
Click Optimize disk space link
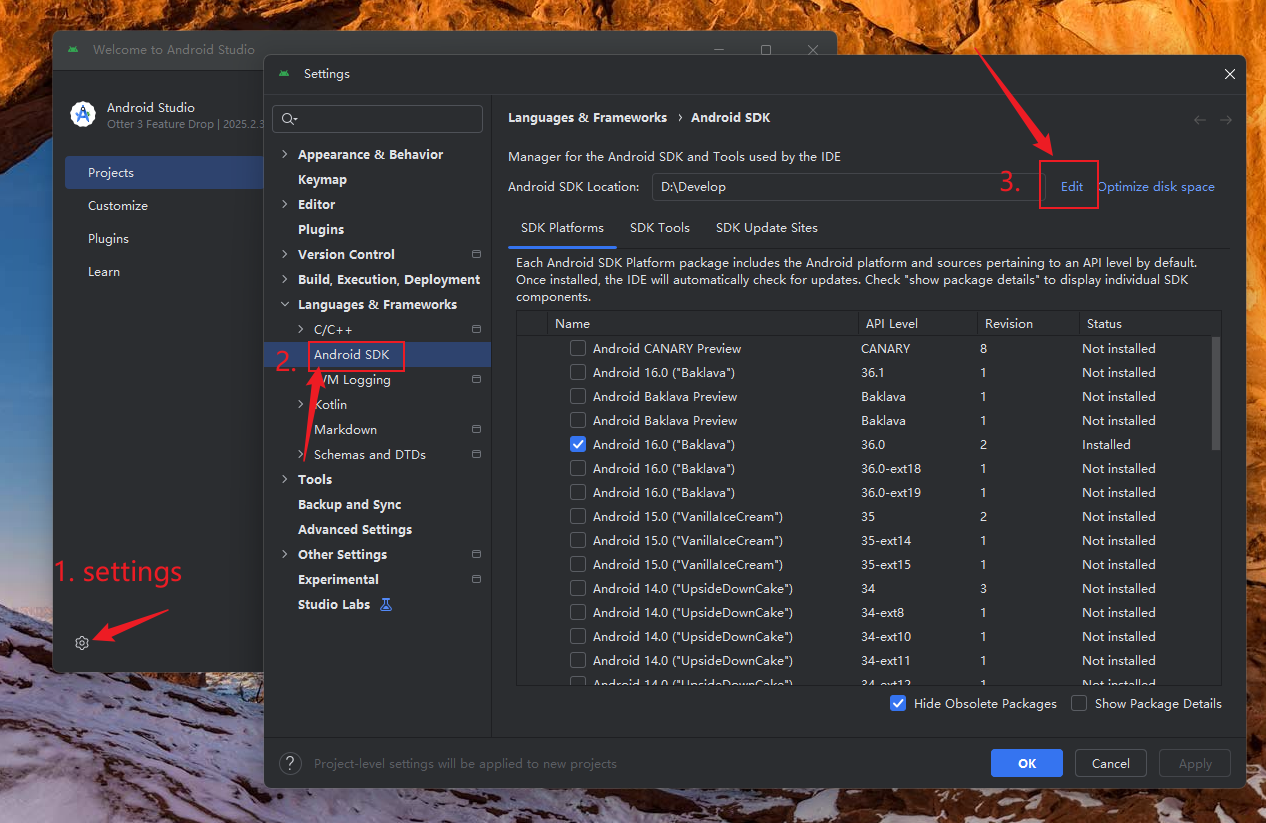pos(1156,187)
